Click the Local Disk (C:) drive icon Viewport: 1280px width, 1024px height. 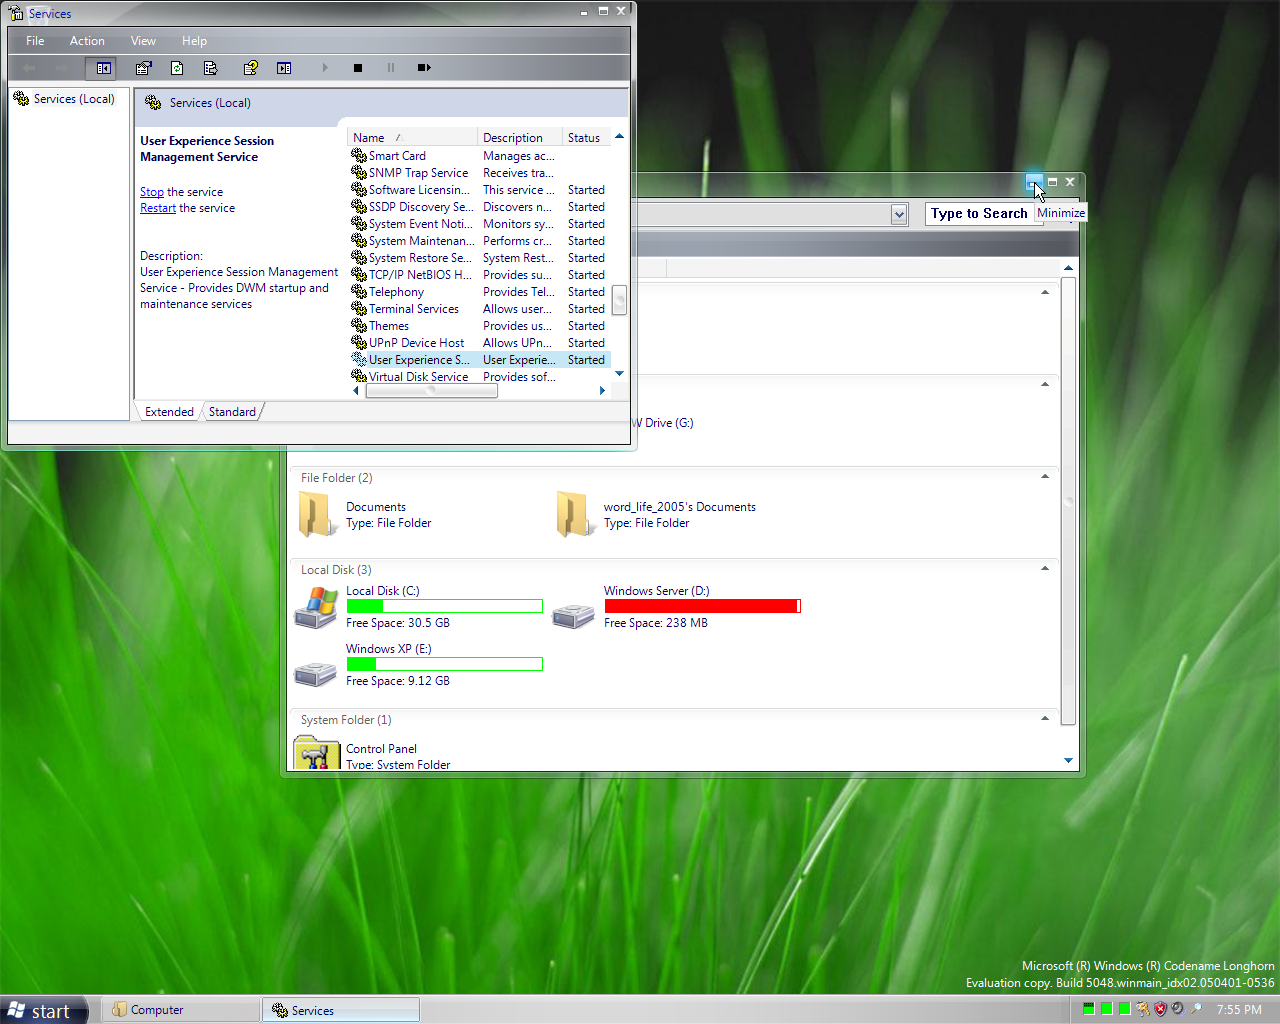[x=316, y=607]
